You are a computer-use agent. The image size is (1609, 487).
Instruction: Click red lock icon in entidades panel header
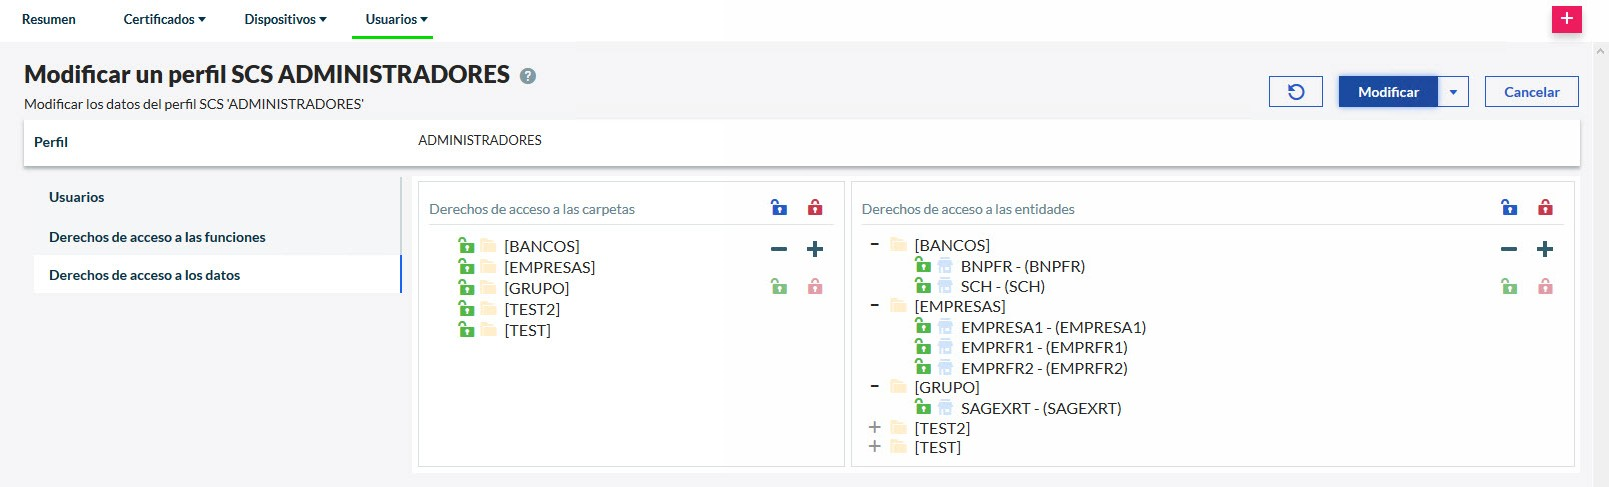1545,208
